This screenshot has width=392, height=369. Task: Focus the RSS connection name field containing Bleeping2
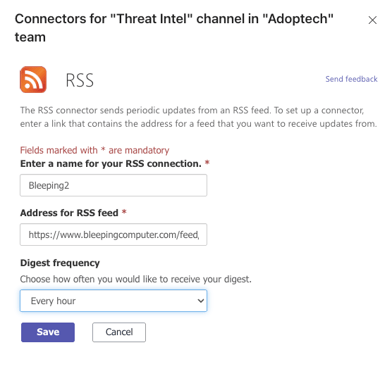tap(113, 185)
